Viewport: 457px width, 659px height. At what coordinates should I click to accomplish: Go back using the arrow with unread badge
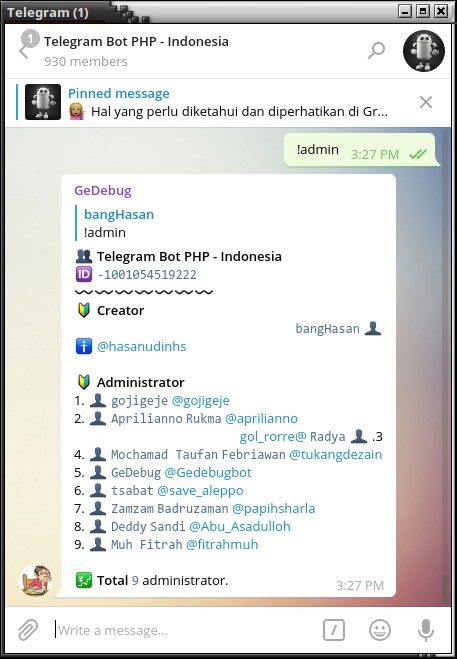click(27, 45)
